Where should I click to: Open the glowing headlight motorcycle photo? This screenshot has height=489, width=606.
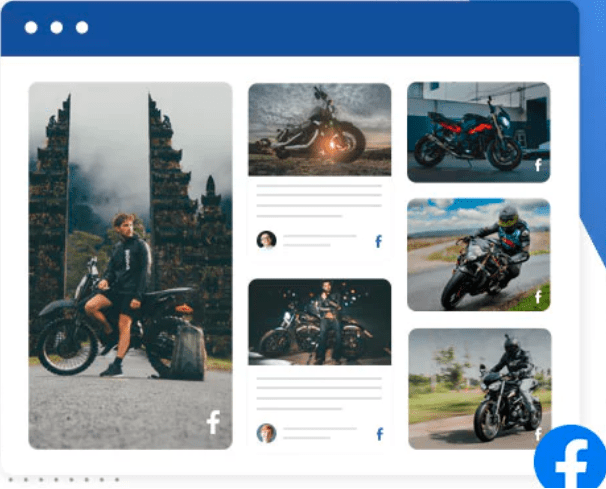coord(319,129)
